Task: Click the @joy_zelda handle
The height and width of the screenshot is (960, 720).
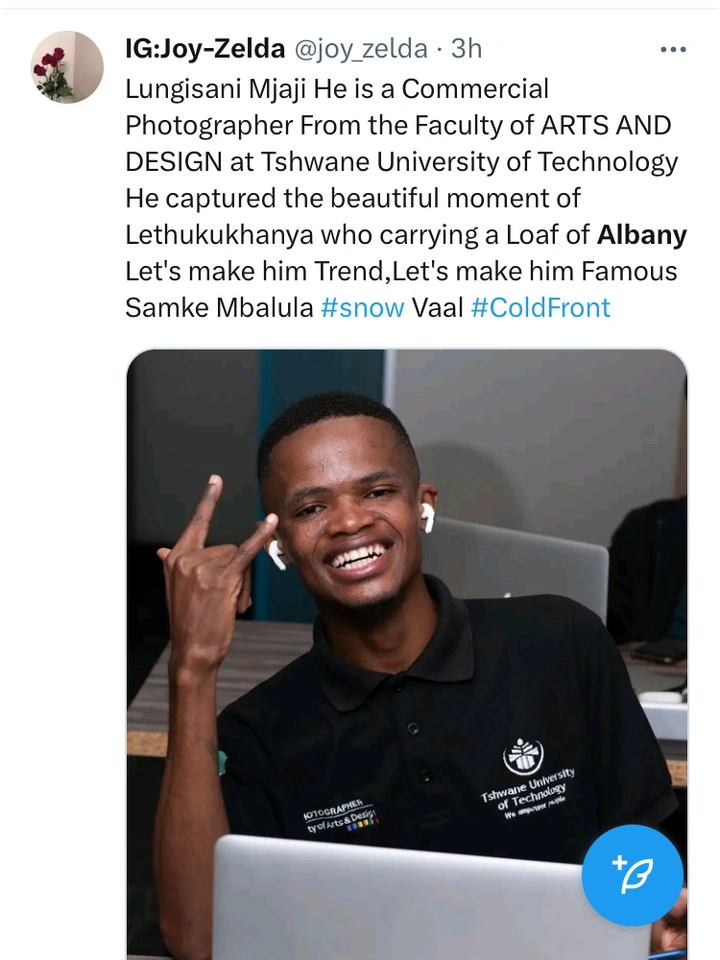Action: click(x=361, y=49)
